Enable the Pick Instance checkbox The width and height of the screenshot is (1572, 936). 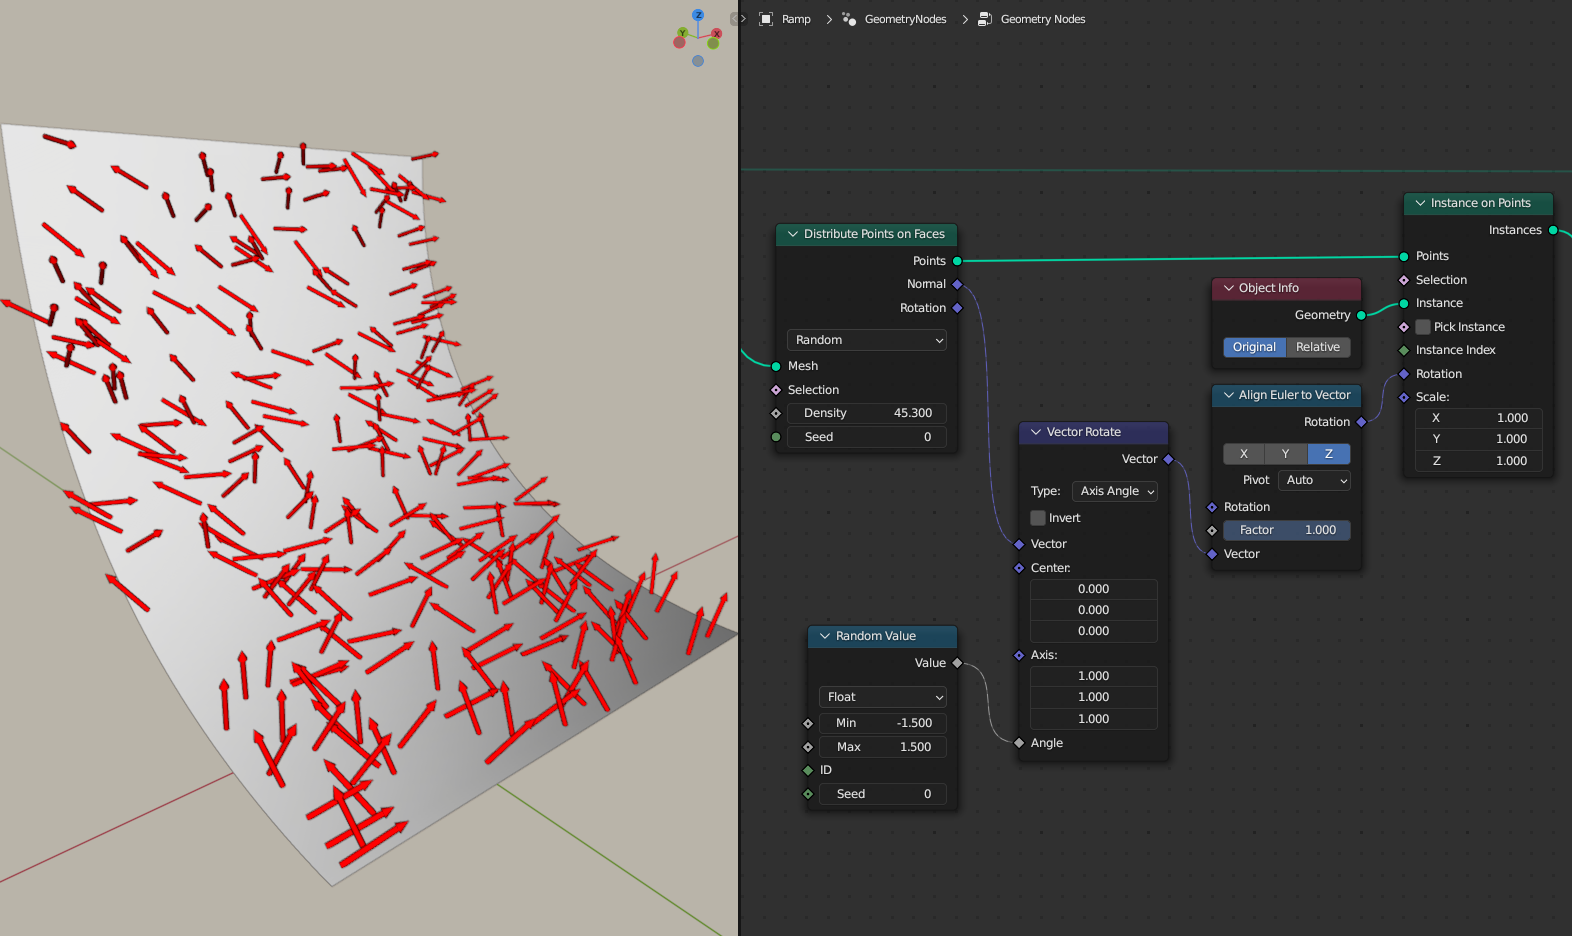point(1423,327)
